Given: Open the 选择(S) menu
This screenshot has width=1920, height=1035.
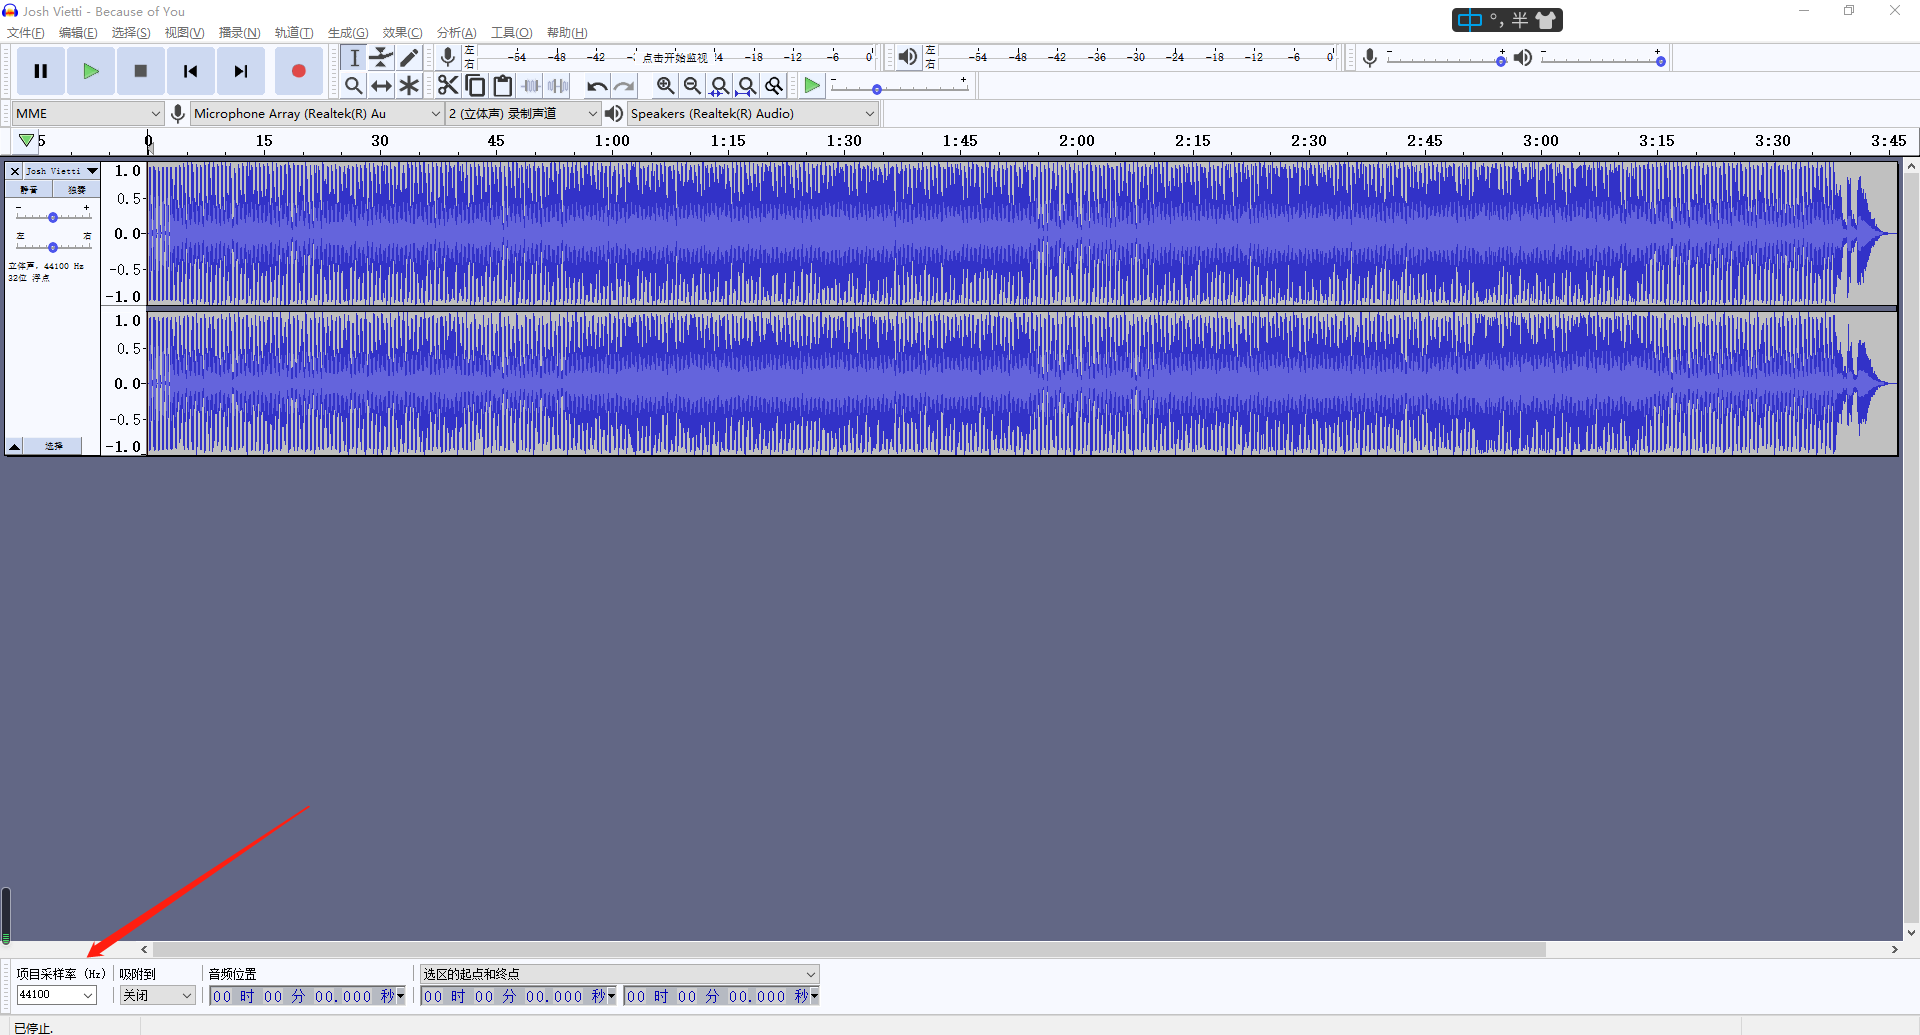Looking at the screenshot, I should click(131, 33).
